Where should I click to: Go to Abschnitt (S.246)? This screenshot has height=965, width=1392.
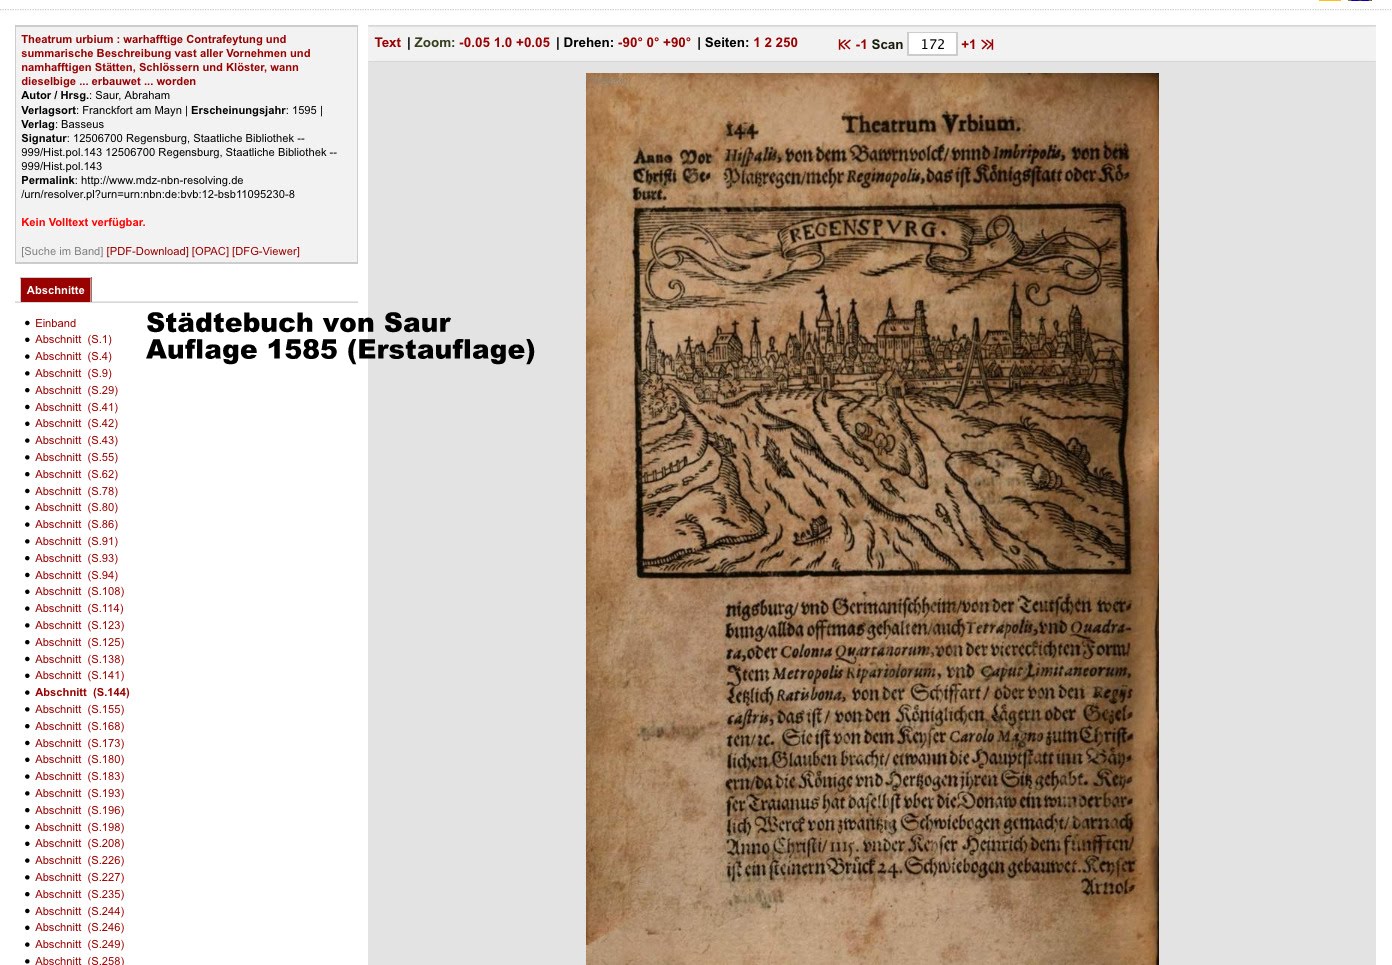[x=80, y=928]
